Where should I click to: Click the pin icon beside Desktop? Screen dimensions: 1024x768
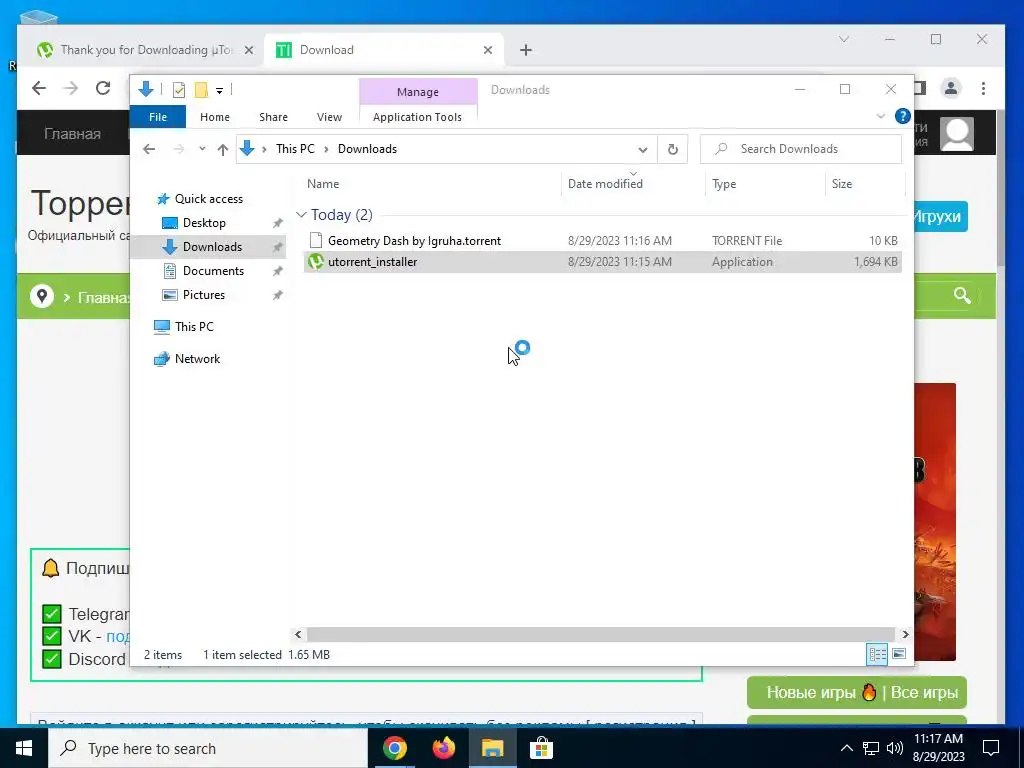pyautogui.click(x=278, y=223)
